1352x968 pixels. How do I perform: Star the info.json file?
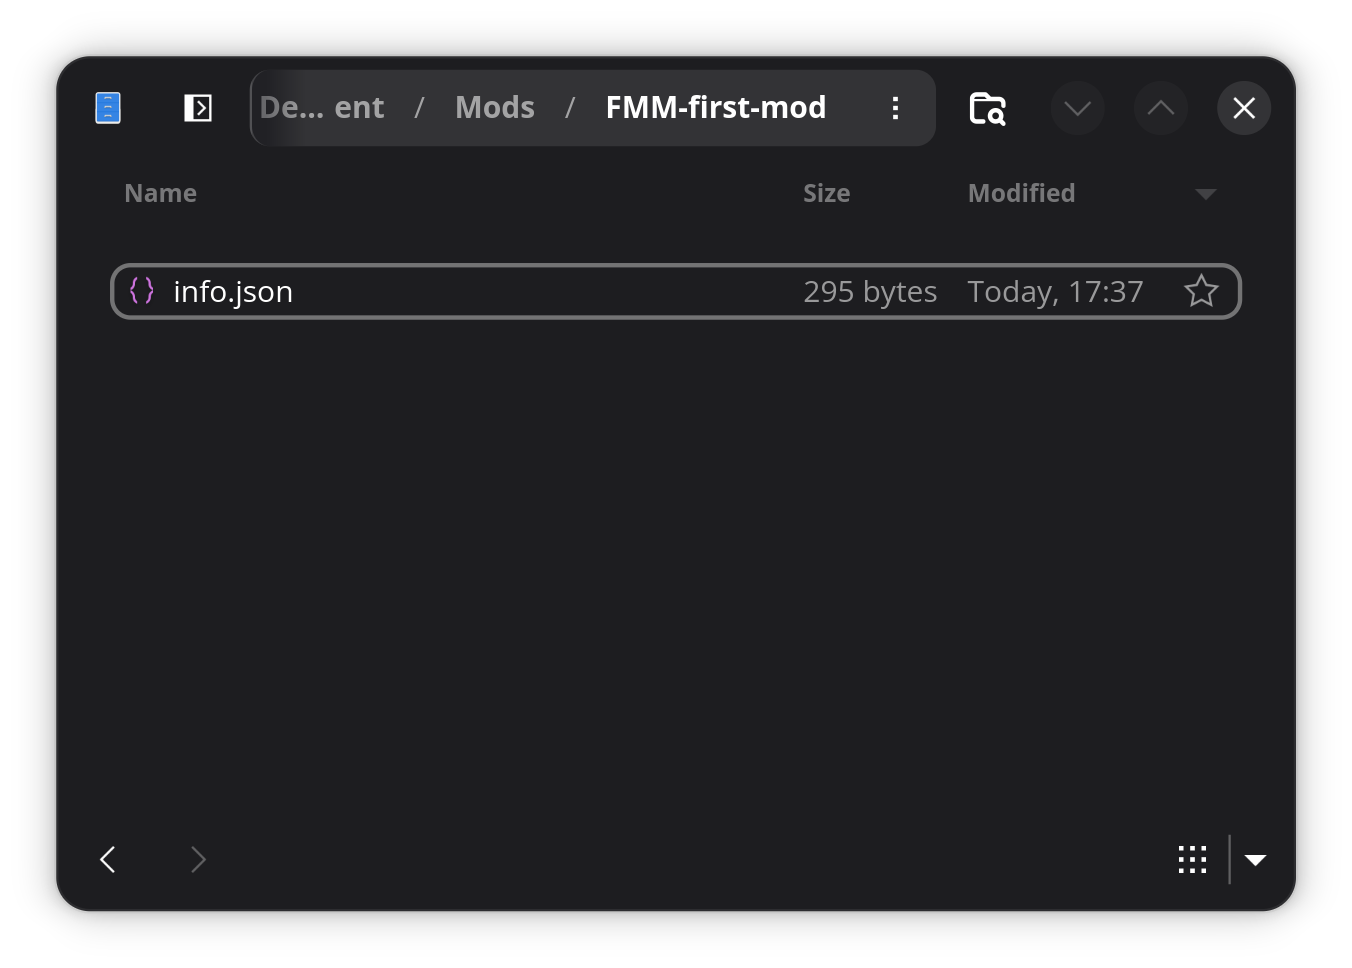click(x=1201, y=291)
